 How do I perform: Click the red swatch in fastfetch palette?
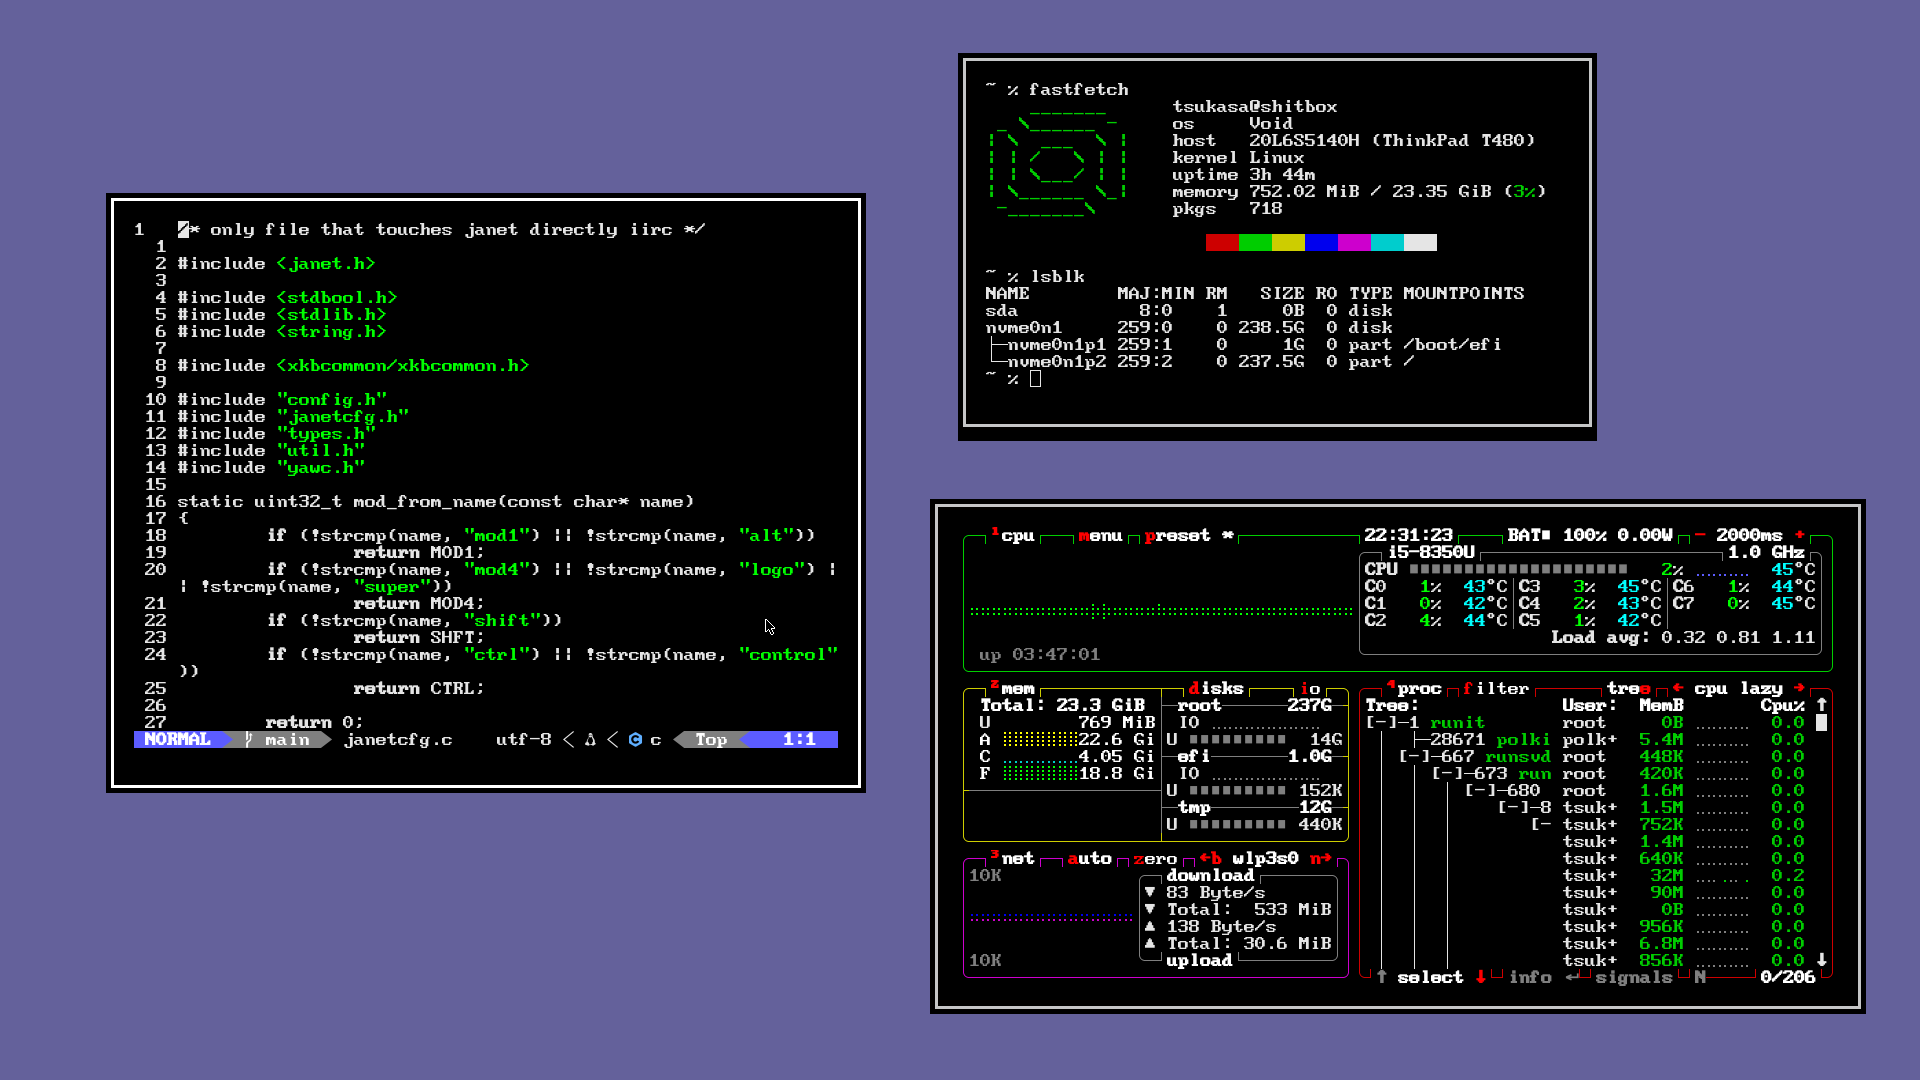coord(1222,242)
